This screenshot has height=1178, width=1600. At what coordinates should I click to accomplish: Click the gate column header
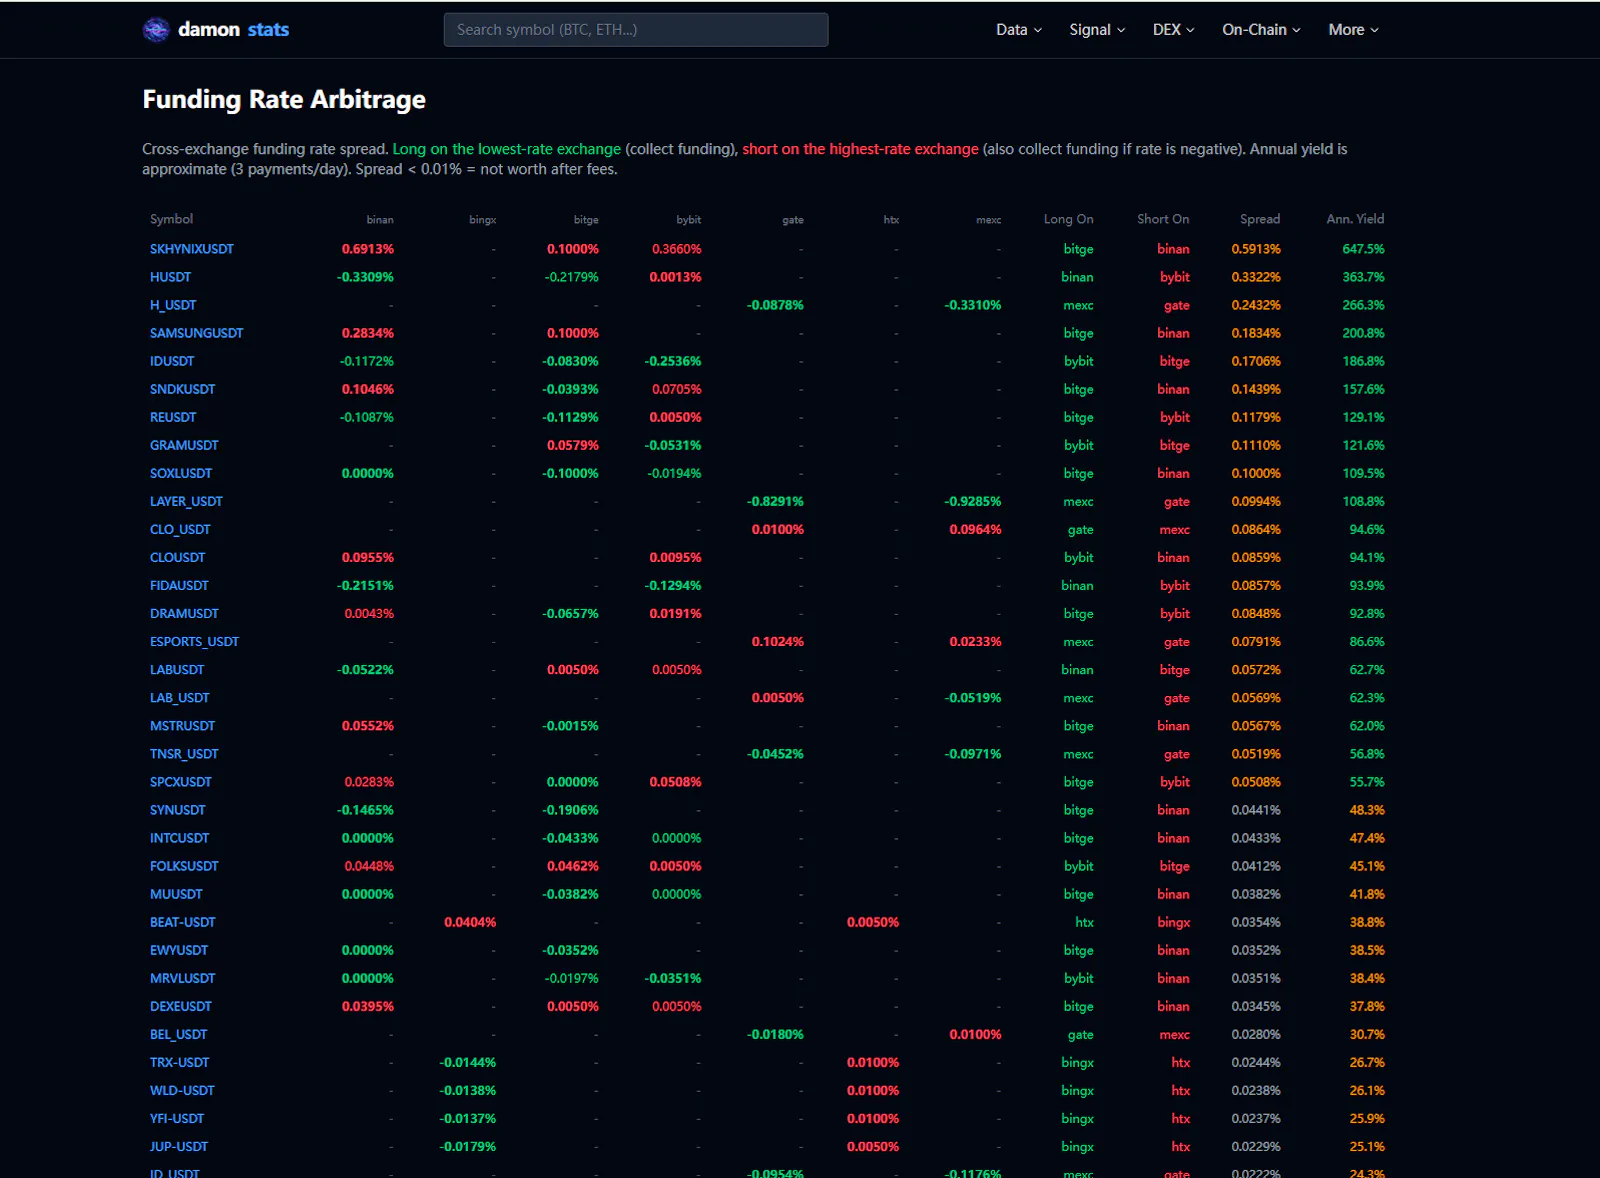(793, 219)
